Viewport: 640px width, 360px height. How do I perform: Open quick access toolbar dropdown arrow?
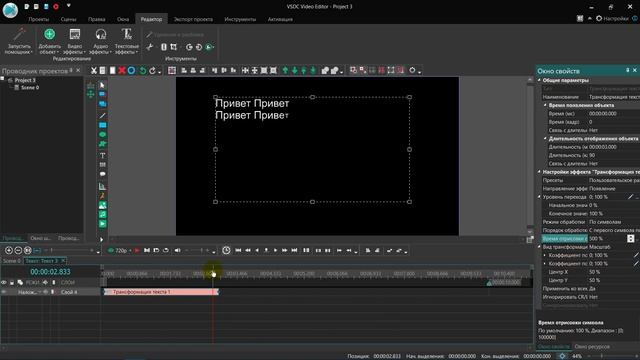click(69, 6)
